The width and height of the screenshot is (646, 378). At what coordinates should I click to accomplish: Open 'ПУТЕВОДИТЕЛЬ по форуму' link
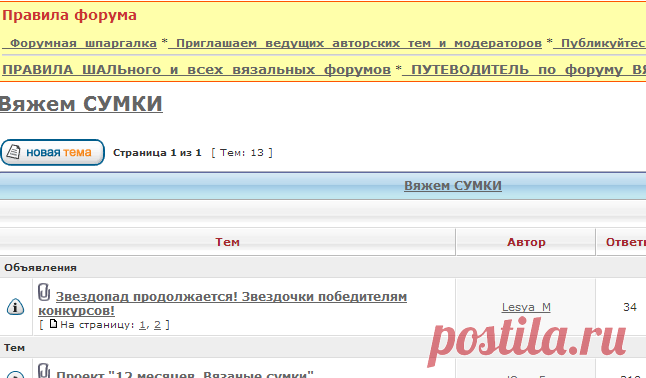(524, 70)
